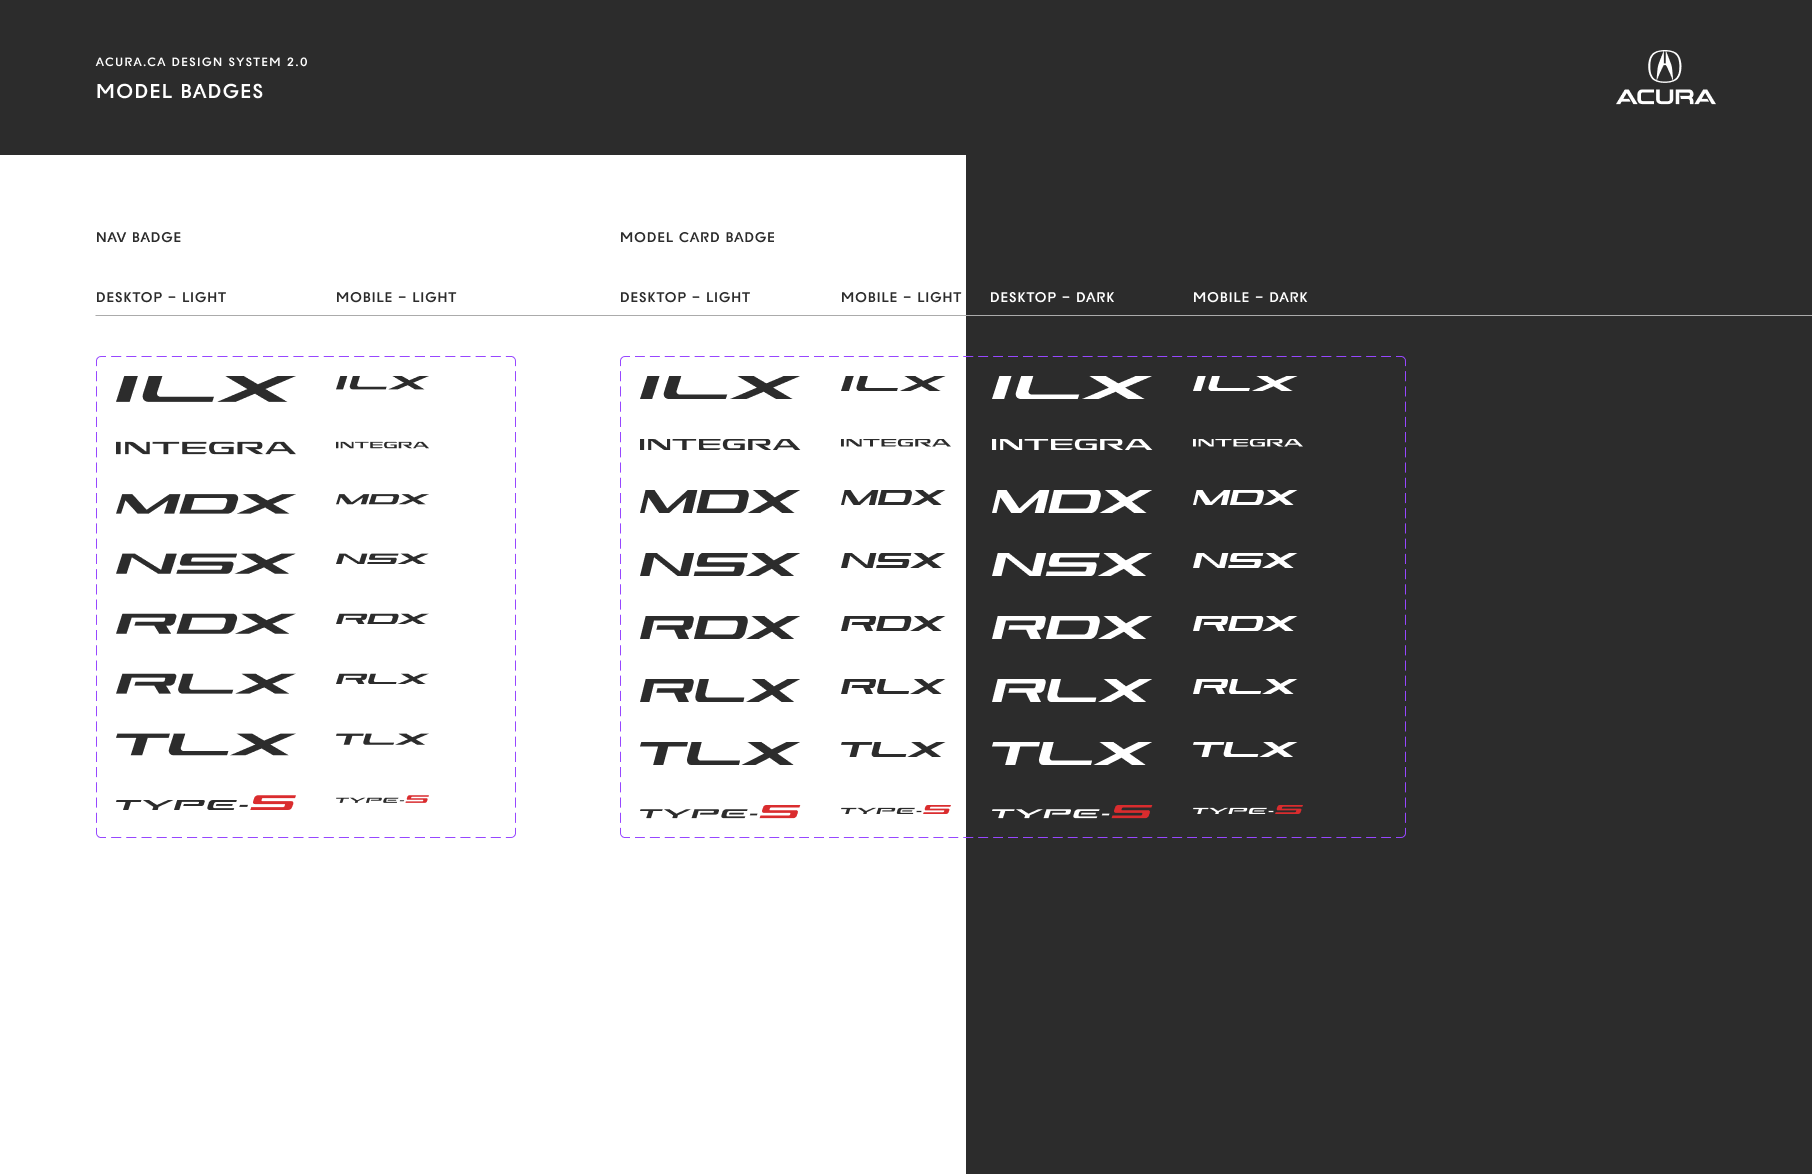The height and width of the screenshot is (1174, 1812).
Task: Click the 'MOBILE – DARK' column label
Action: pyautogui.click(x=1250, y=297)
